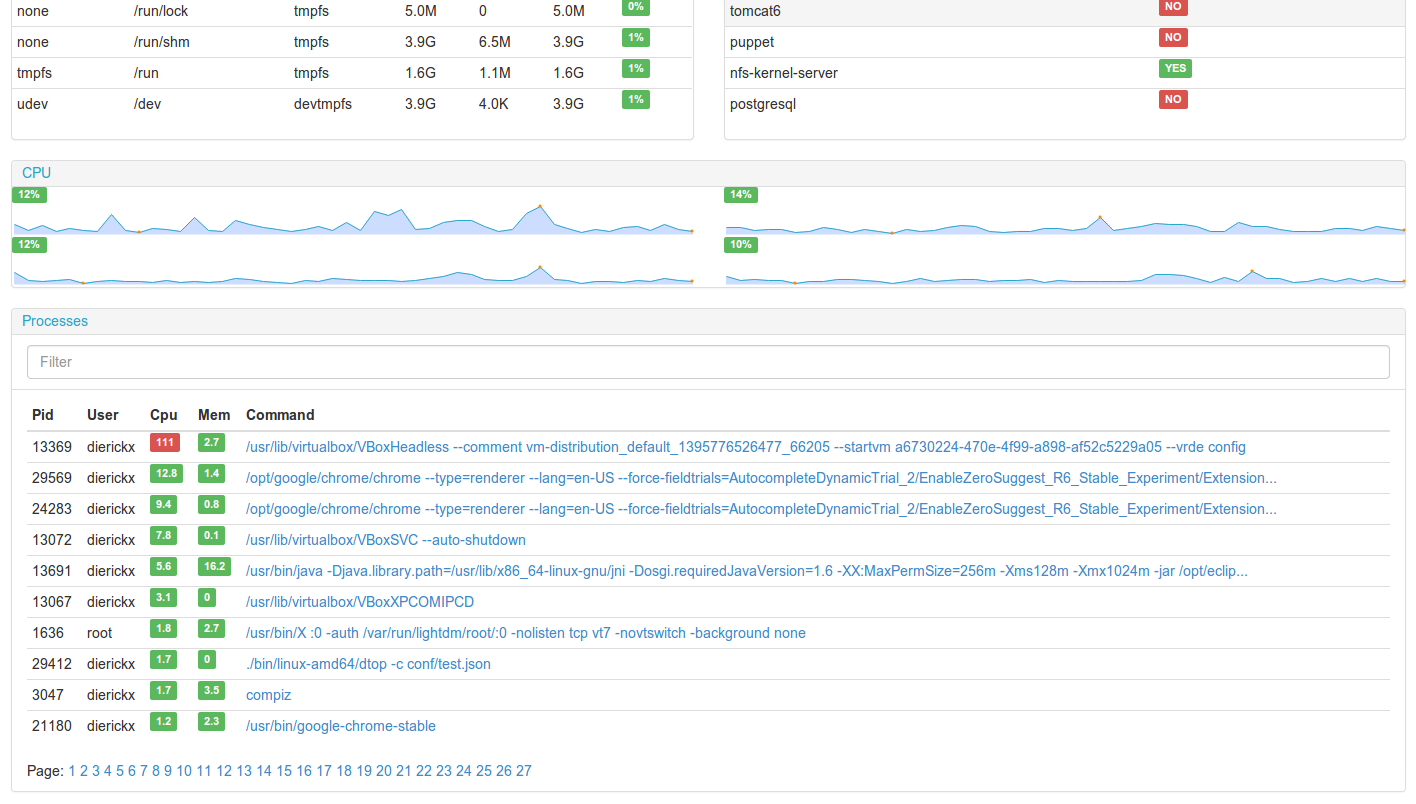Click the 6.5M used value
Viewport: 1416px width, 804px height.
(x=495, y=42)
